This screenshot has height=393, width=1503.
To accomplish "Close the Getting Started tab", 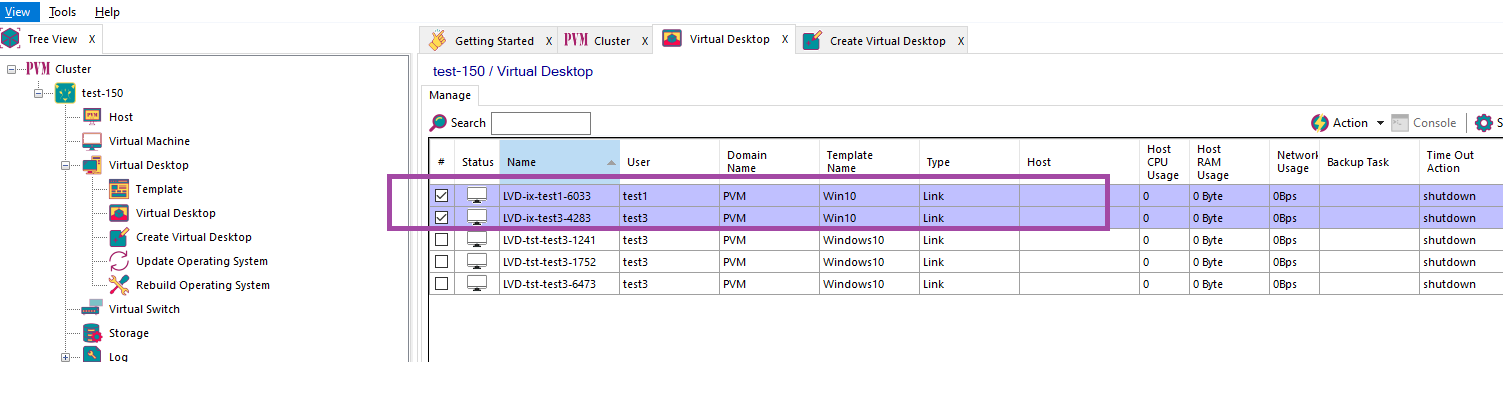I will tap(549, 41).
